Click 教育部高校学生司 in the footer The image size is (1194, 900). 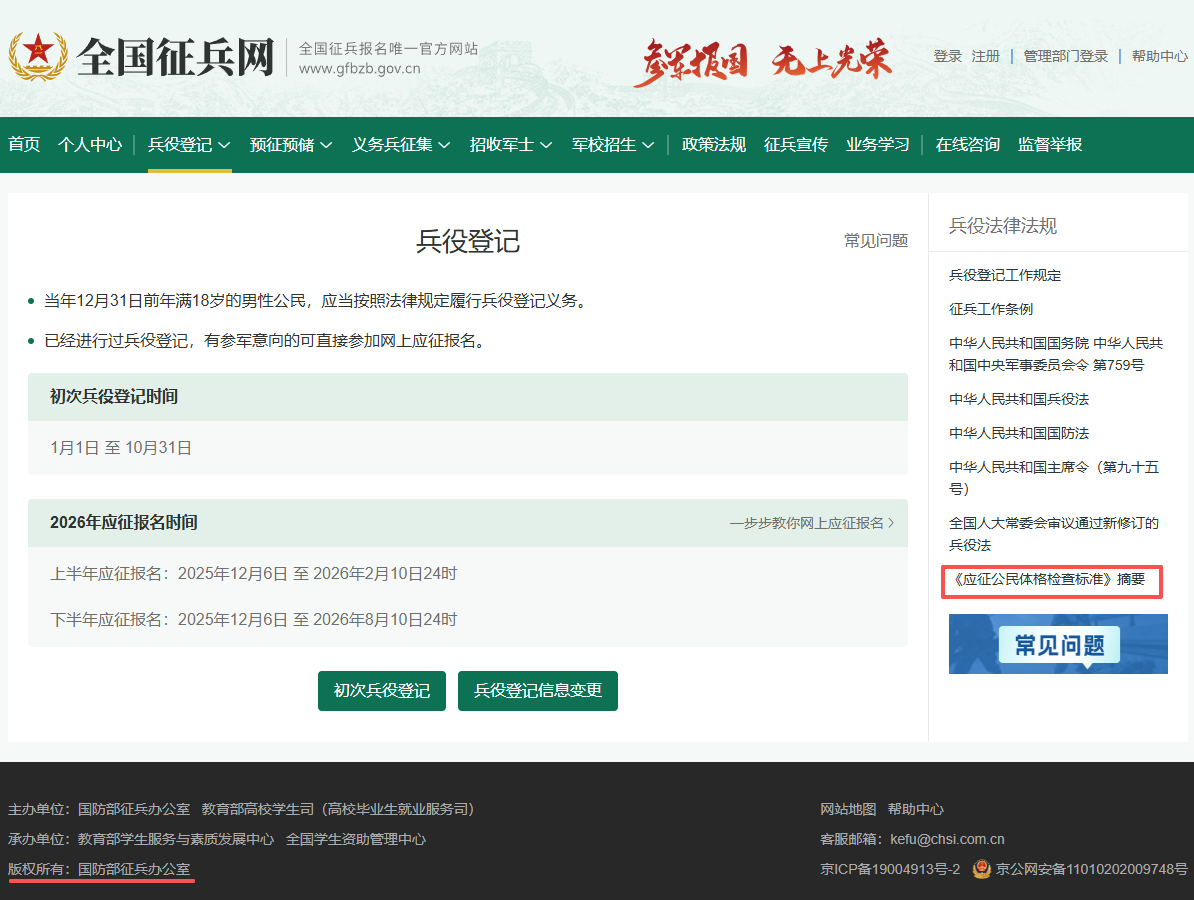(x=257, y=809)
